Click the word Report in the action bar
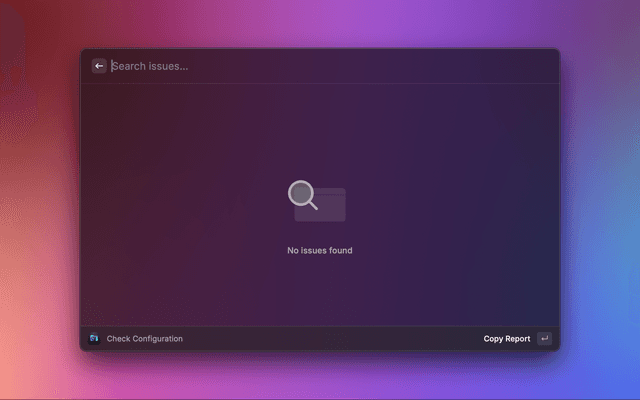Screen dimensions: 640x400 point(518,339)
